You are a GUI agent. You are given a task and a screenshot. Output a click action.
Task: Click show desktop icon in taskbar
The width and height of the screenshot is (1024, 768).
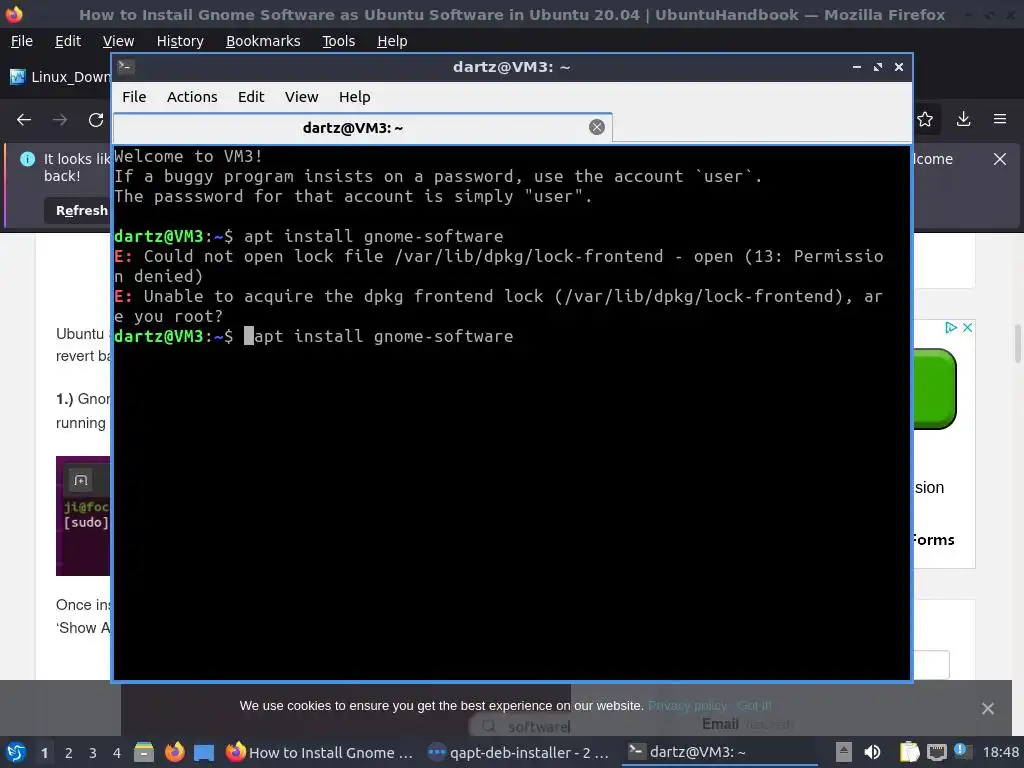[x=204, y=753]
